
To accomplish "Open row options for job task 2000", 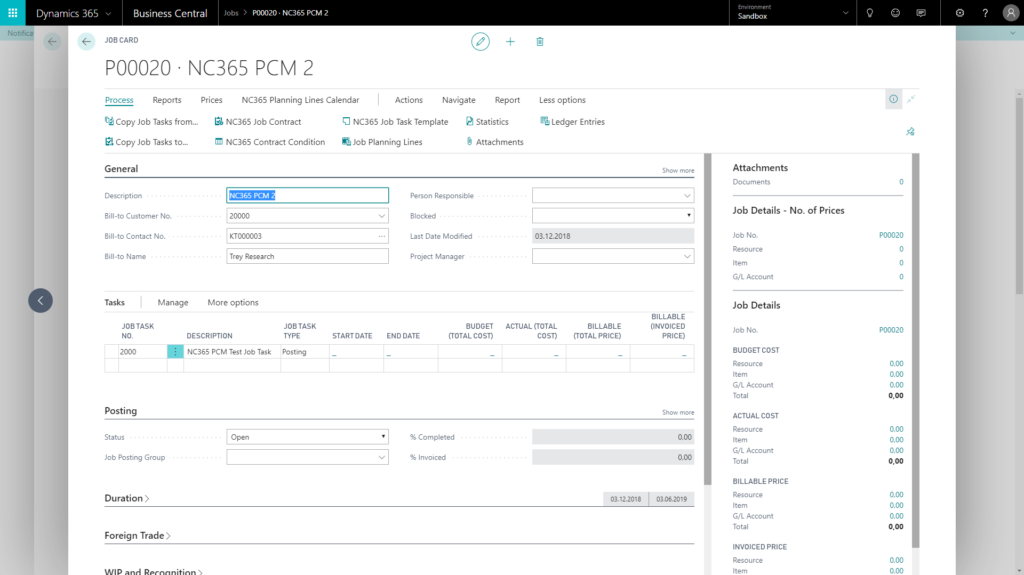I will (175, 352).
